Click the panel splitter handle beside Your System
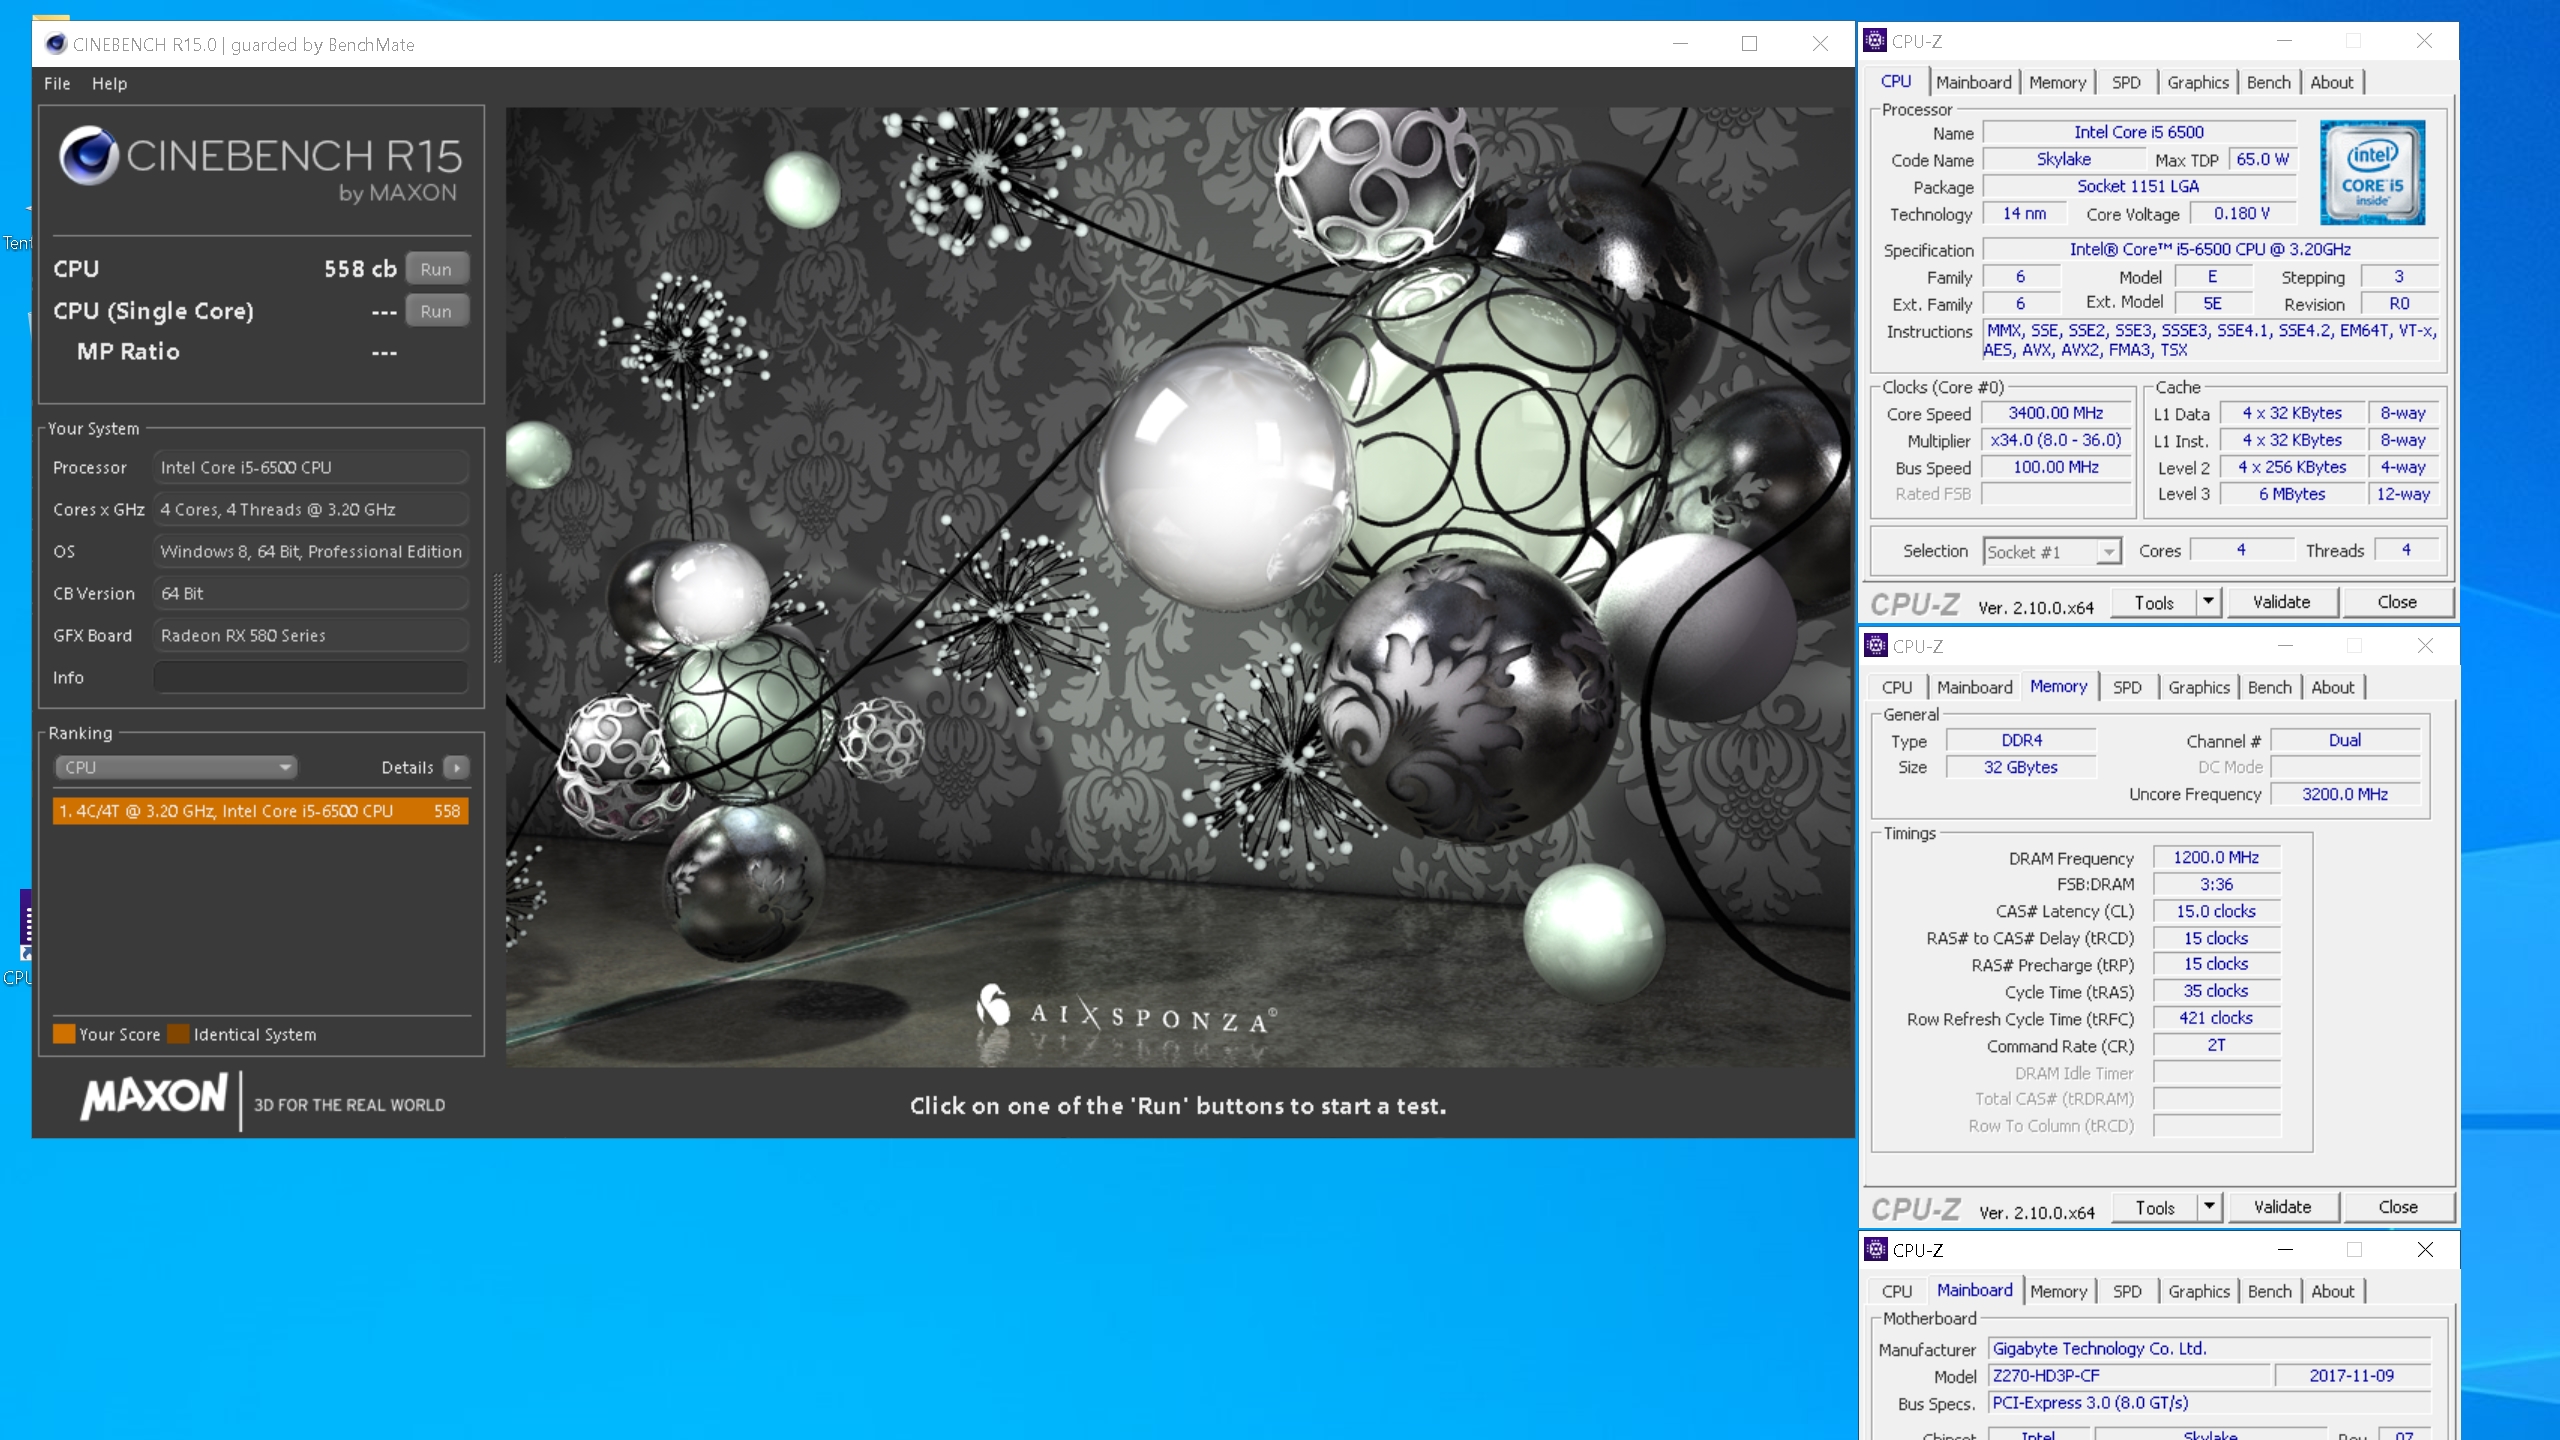This screenshot has height=1440, width=2560. point(497,617)
